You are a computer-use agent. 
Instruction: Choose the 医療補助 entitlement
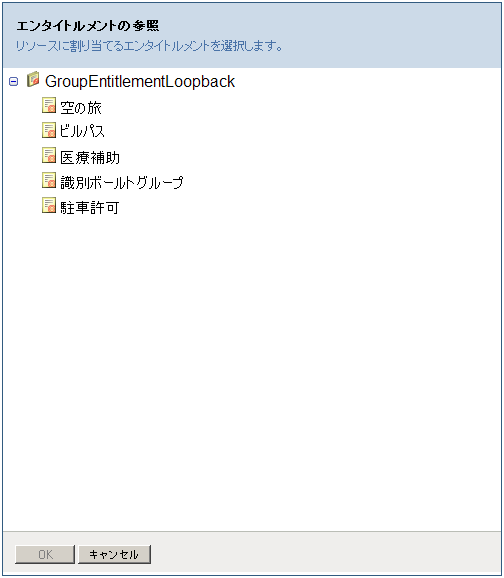pyautogui.click(x=90, y=158)
